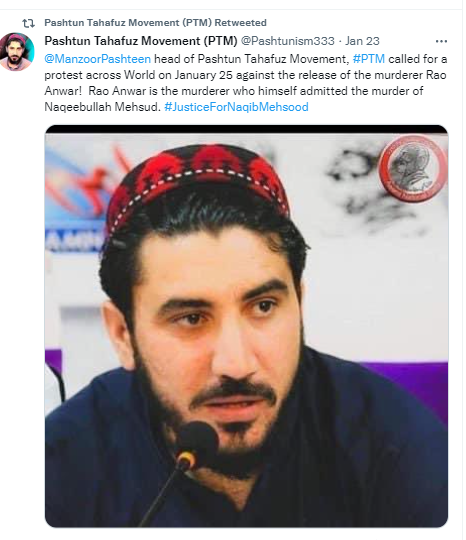
Task: Open the #JusticeForNaqibMehsood hashtag
Action: click(x=236, y=107)
